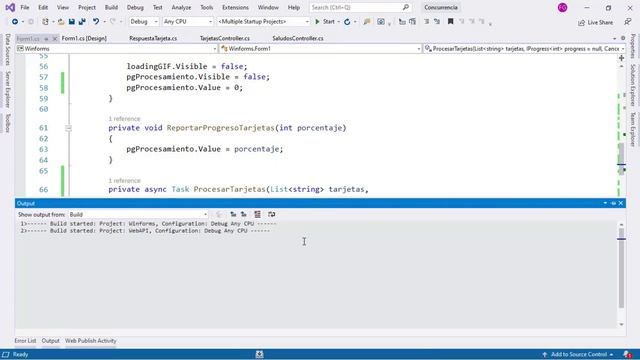Open the Window menu

tap(268, 7)
